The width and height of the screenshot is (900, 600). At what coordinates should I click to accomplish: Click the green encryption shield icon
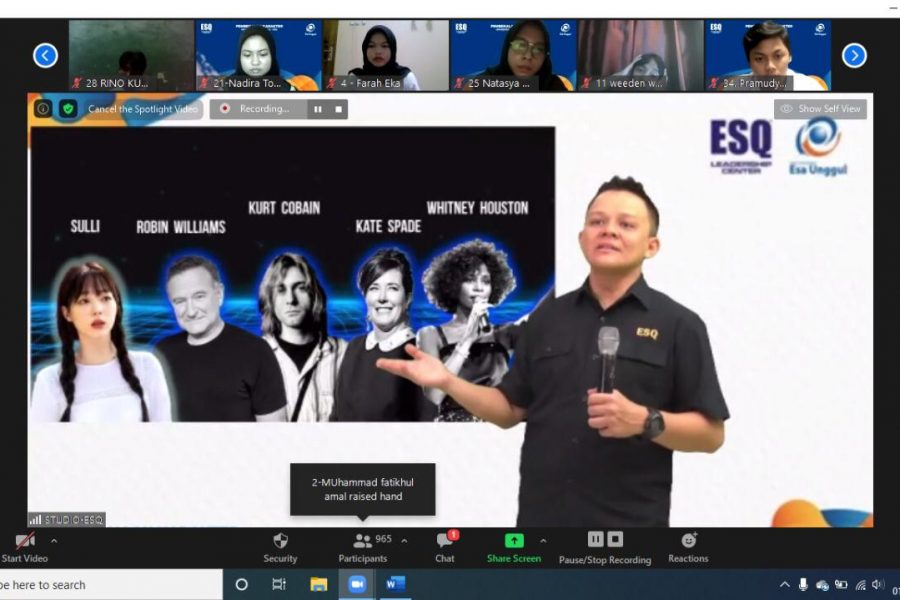click(x=68, y=109)
